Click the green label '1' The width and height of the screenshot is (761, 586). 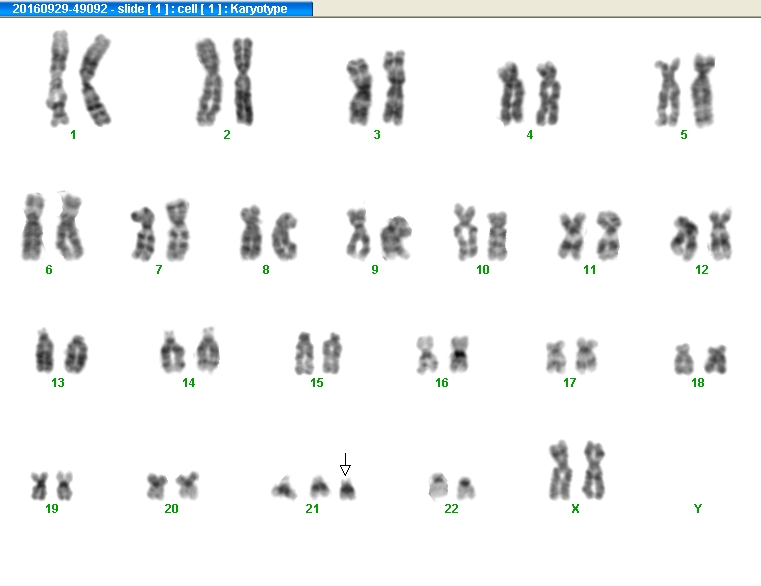(x=73, y=135)
